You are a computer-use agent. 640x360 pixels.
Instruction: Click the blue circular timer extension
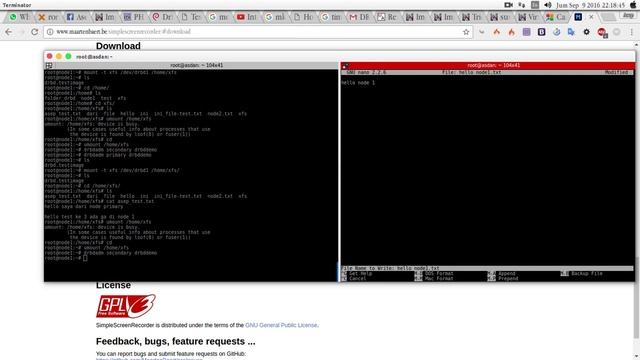click(x=556, y=32)
